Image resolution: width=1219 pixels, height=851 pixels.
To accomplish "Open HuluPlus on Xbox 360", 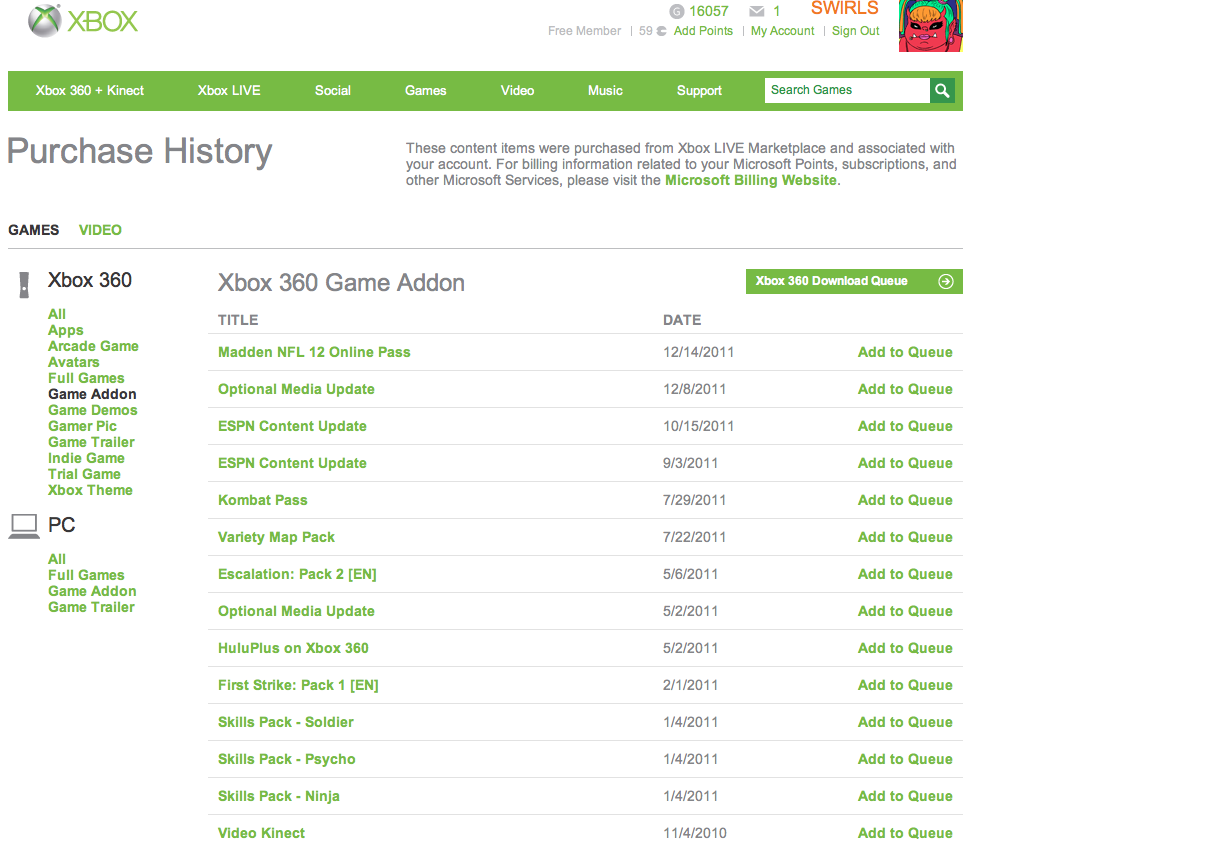I will (x=293, y=648).
